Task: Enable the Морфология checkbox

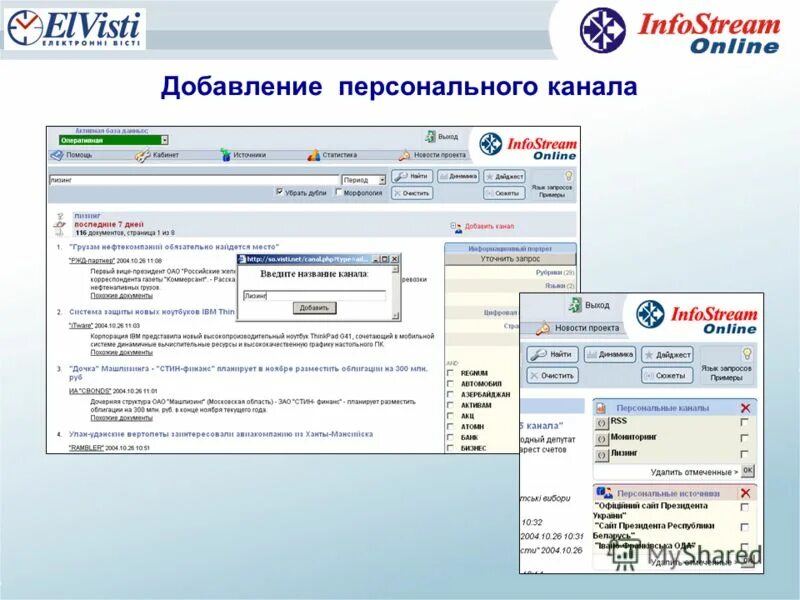Action: pyautogui.click(x=338, y=192)
